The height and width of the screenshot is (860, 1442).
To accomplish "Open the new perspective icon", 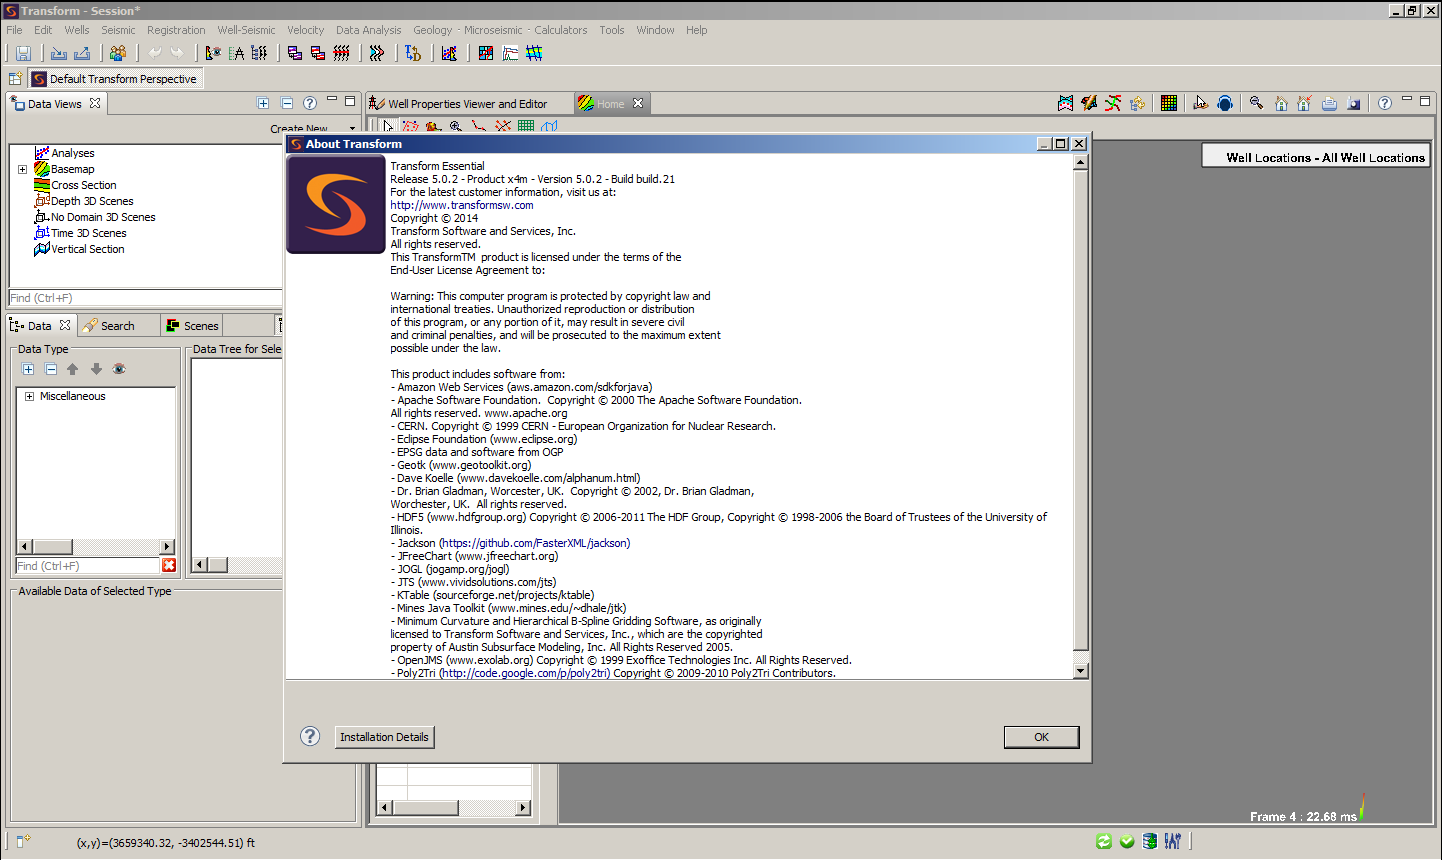I will 16,79.
